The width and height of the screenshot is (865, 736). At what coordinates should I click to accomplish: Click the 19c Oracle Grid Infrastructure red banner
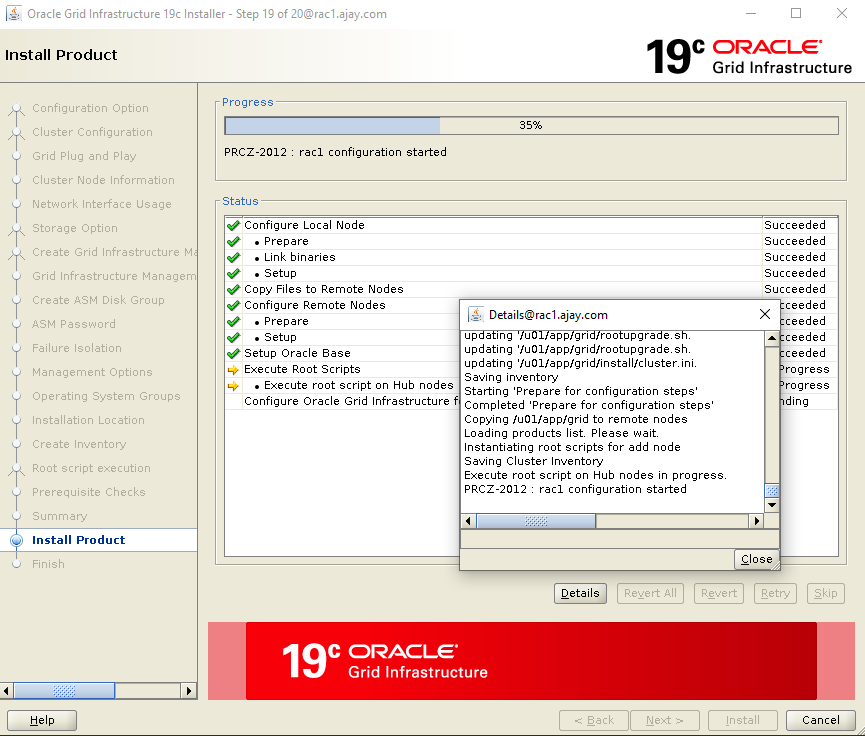tap(531, 661)
